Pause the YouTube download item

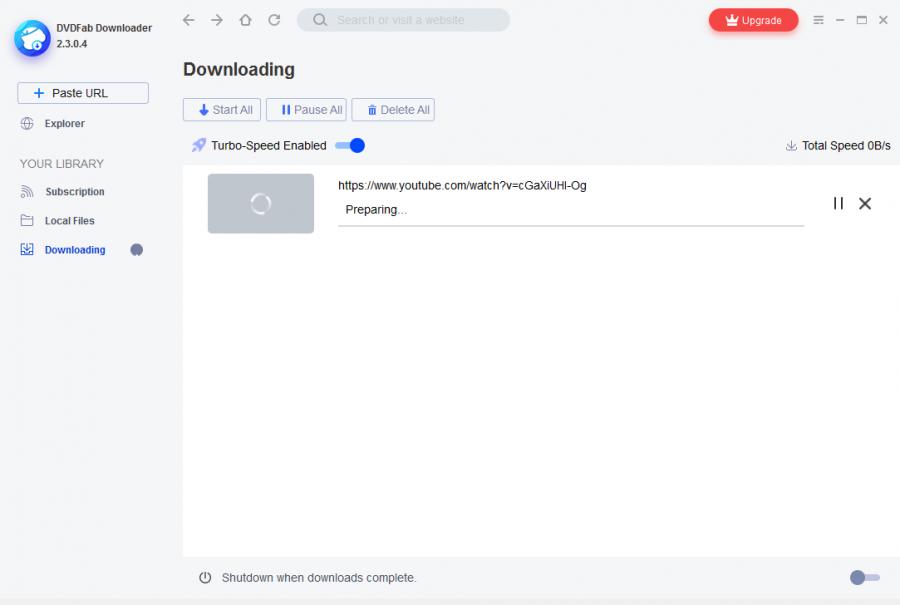pos(838,203)
